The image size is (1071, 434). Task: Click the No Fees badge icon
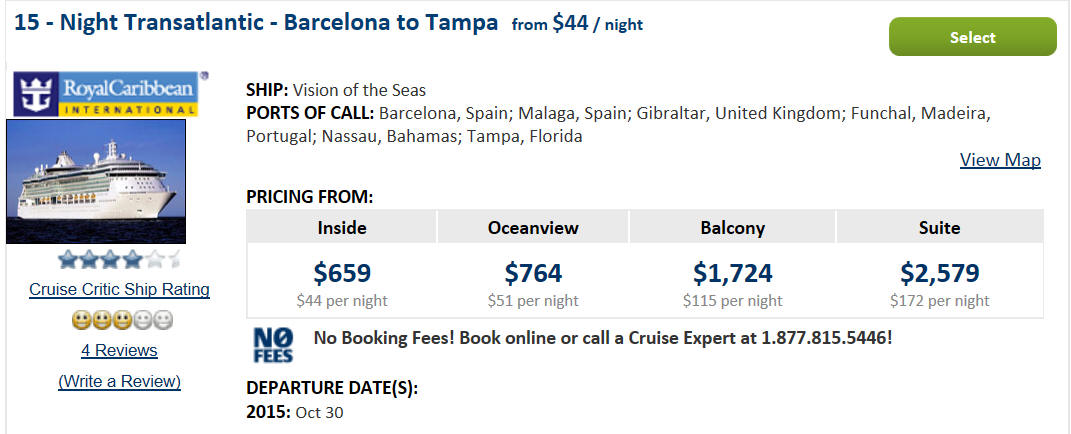[273, 345]
